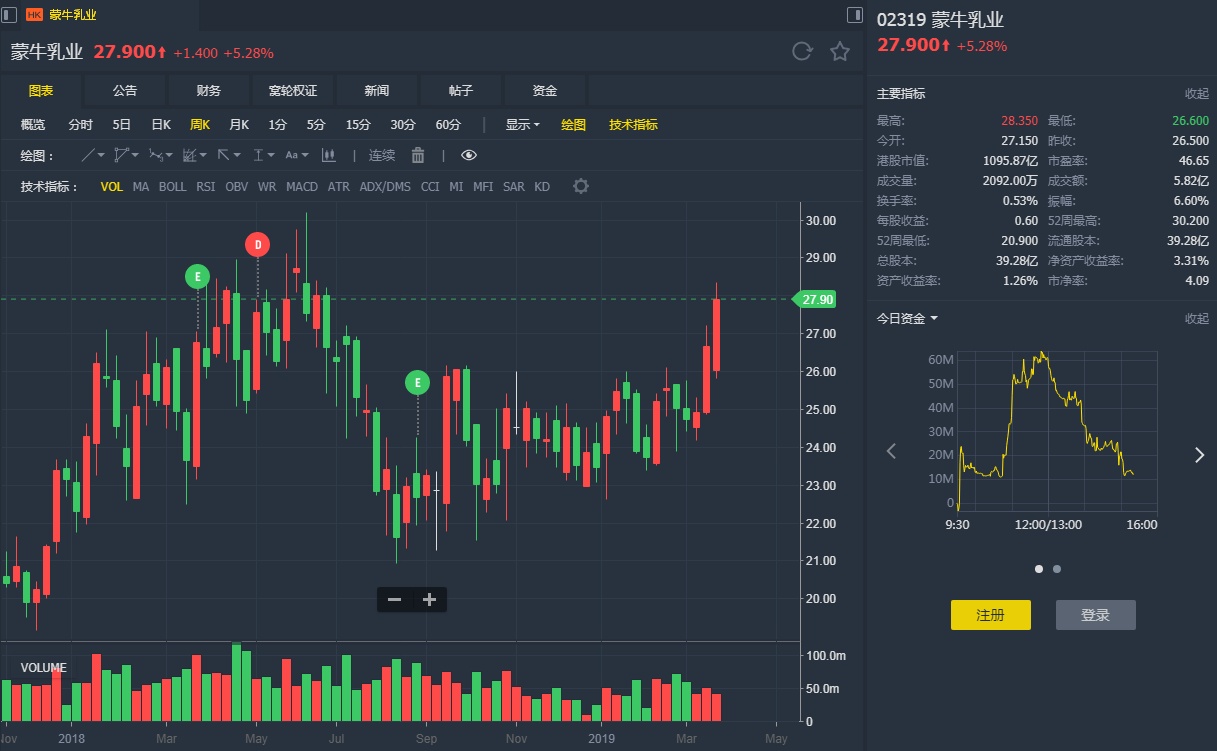Enable MA indicator
1217x751 pixels.
tap(141, 187)
